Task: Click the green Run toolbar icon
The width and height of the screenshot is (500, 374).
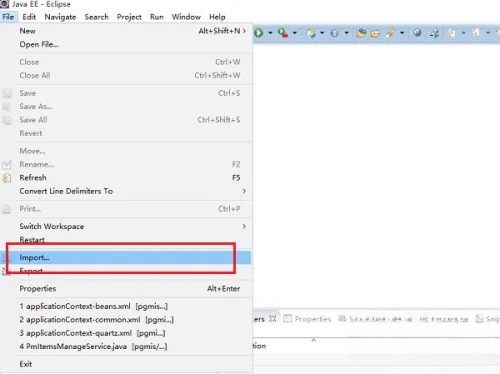Action: (259, 33)
